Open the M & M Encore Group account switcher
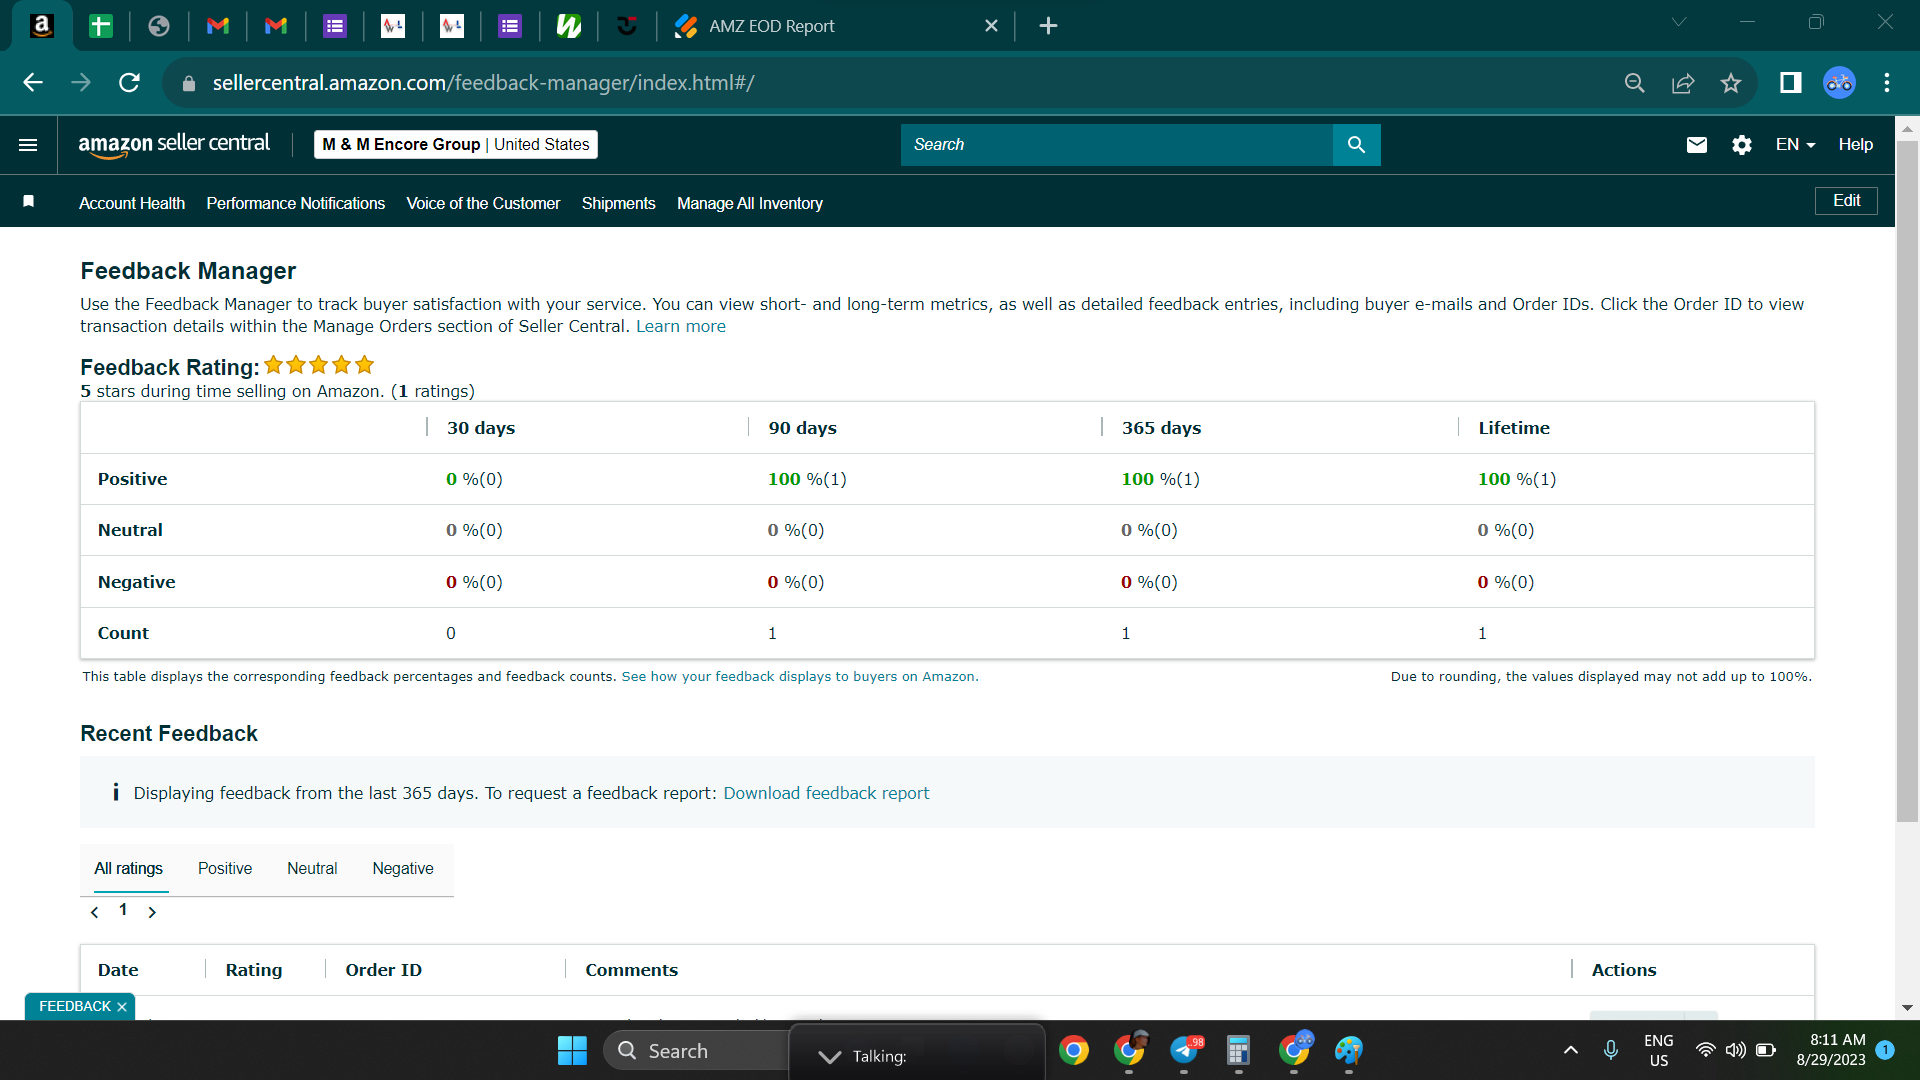The image size is (1920, 1080). 456,145
